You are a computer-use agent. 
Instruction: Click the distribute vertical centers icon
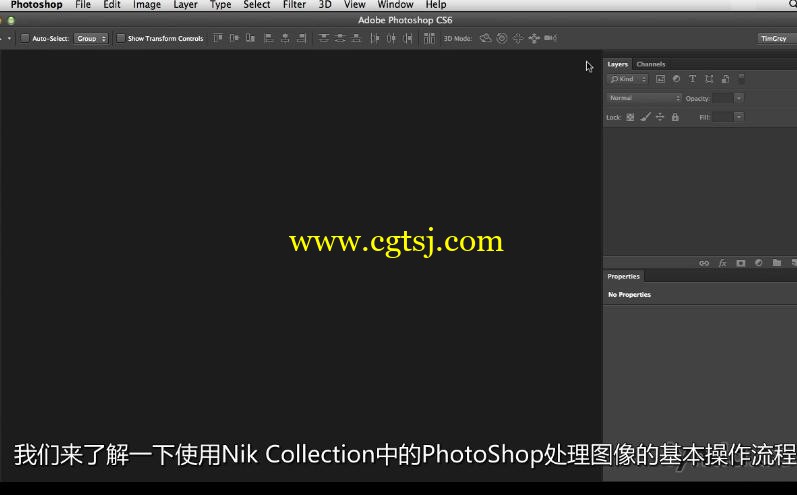click(x=340, y=38)
